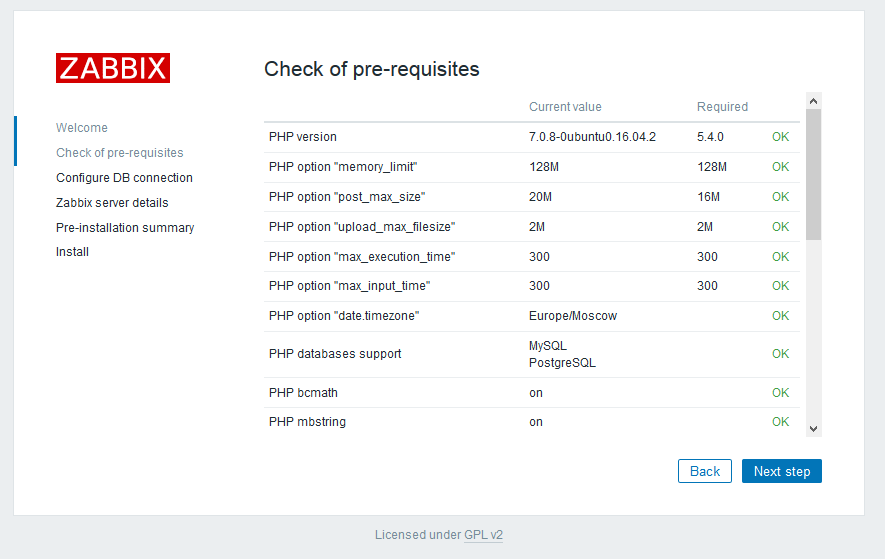Click the PHP databases support row label
The height and width of the screenshot is (559, 885).
click(x=335, y=353)
